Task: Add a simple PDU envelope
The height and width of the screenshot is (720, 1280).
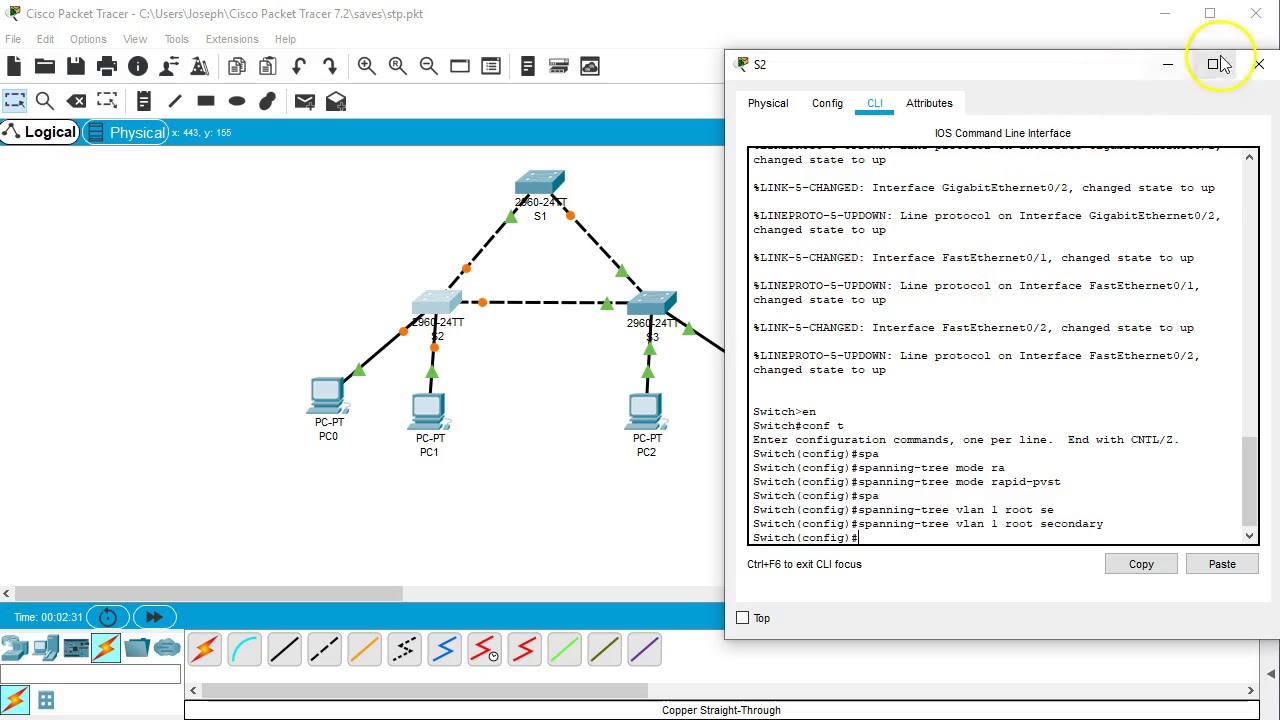Action: (305, 101)
